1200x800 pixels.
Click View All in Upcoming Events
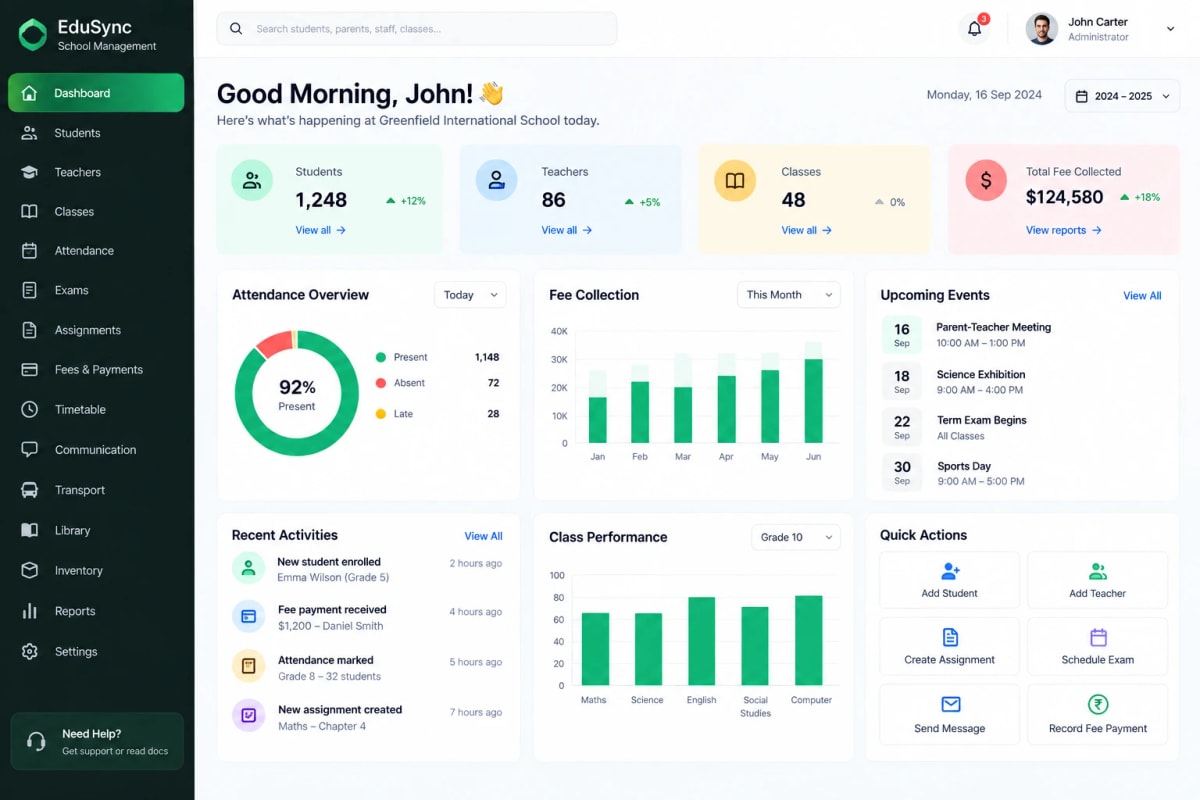[1142, 296]
